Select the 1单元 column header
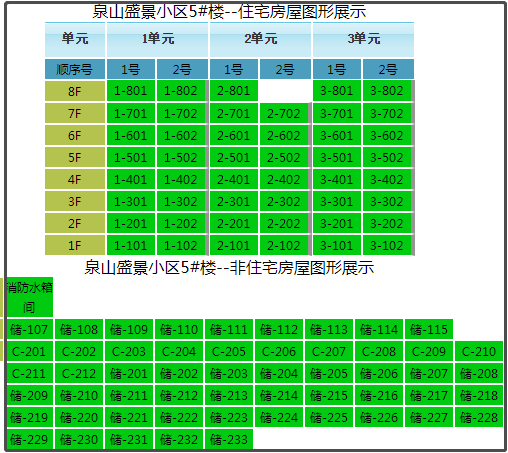 pos(157,39)
